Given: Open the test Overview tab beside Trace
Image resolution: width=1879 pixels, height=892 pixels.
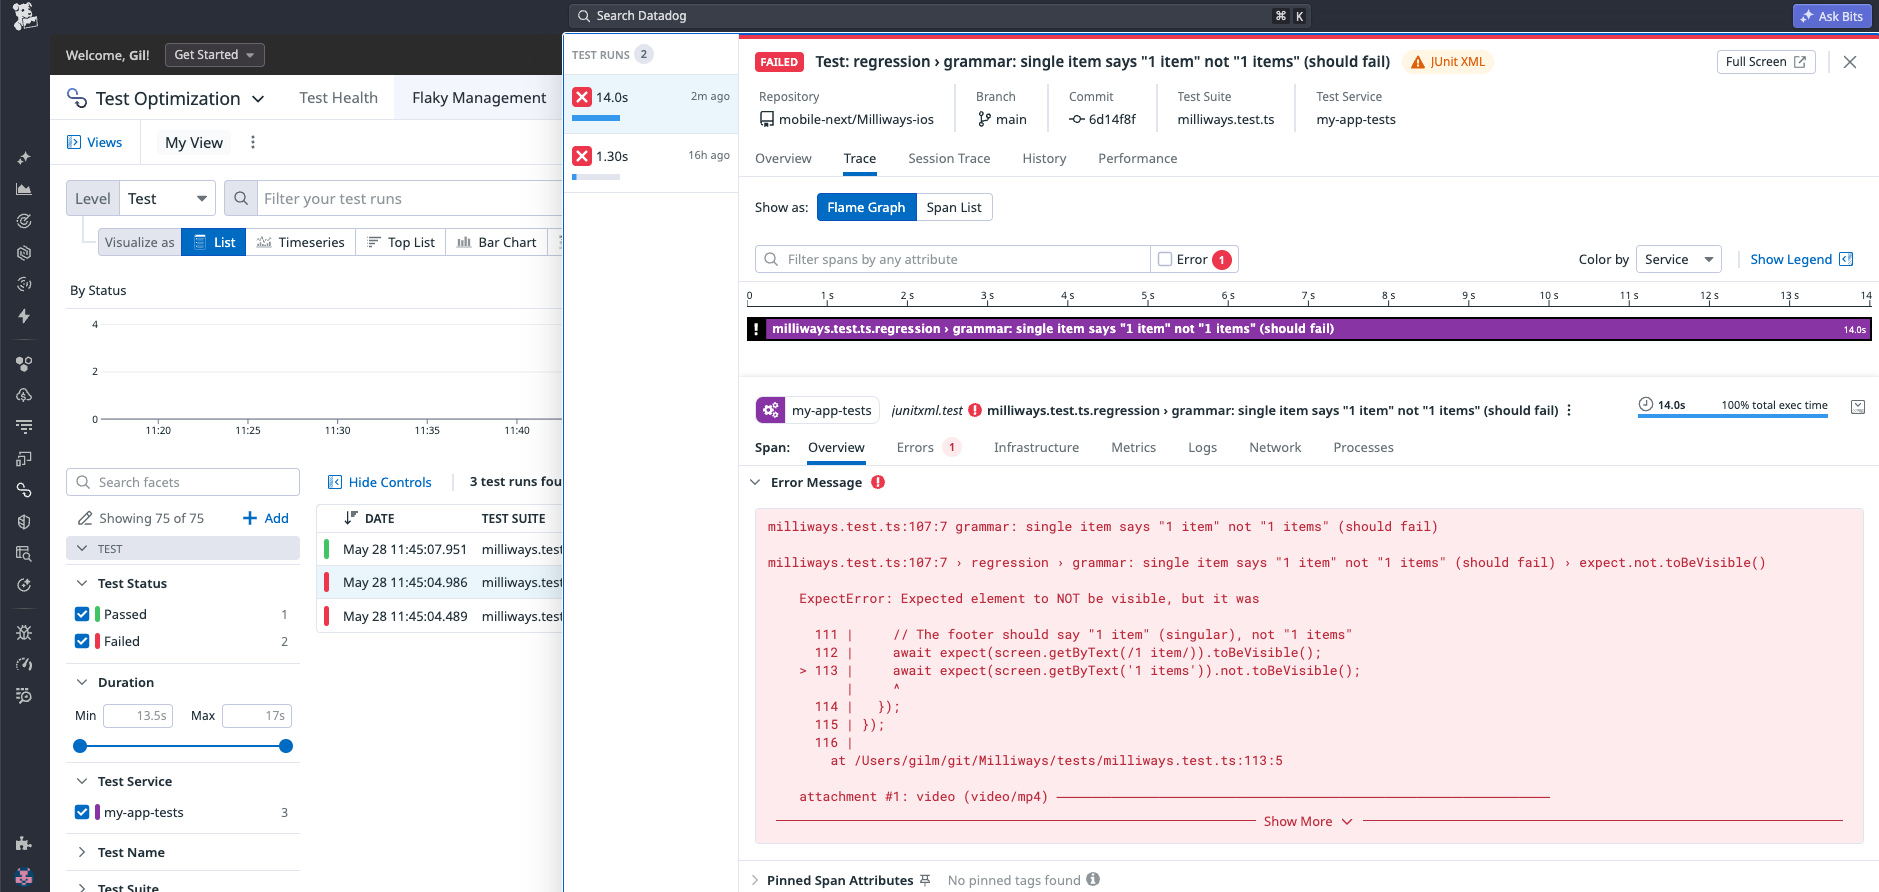Looking at the screenshot, I should click(783, 158).
